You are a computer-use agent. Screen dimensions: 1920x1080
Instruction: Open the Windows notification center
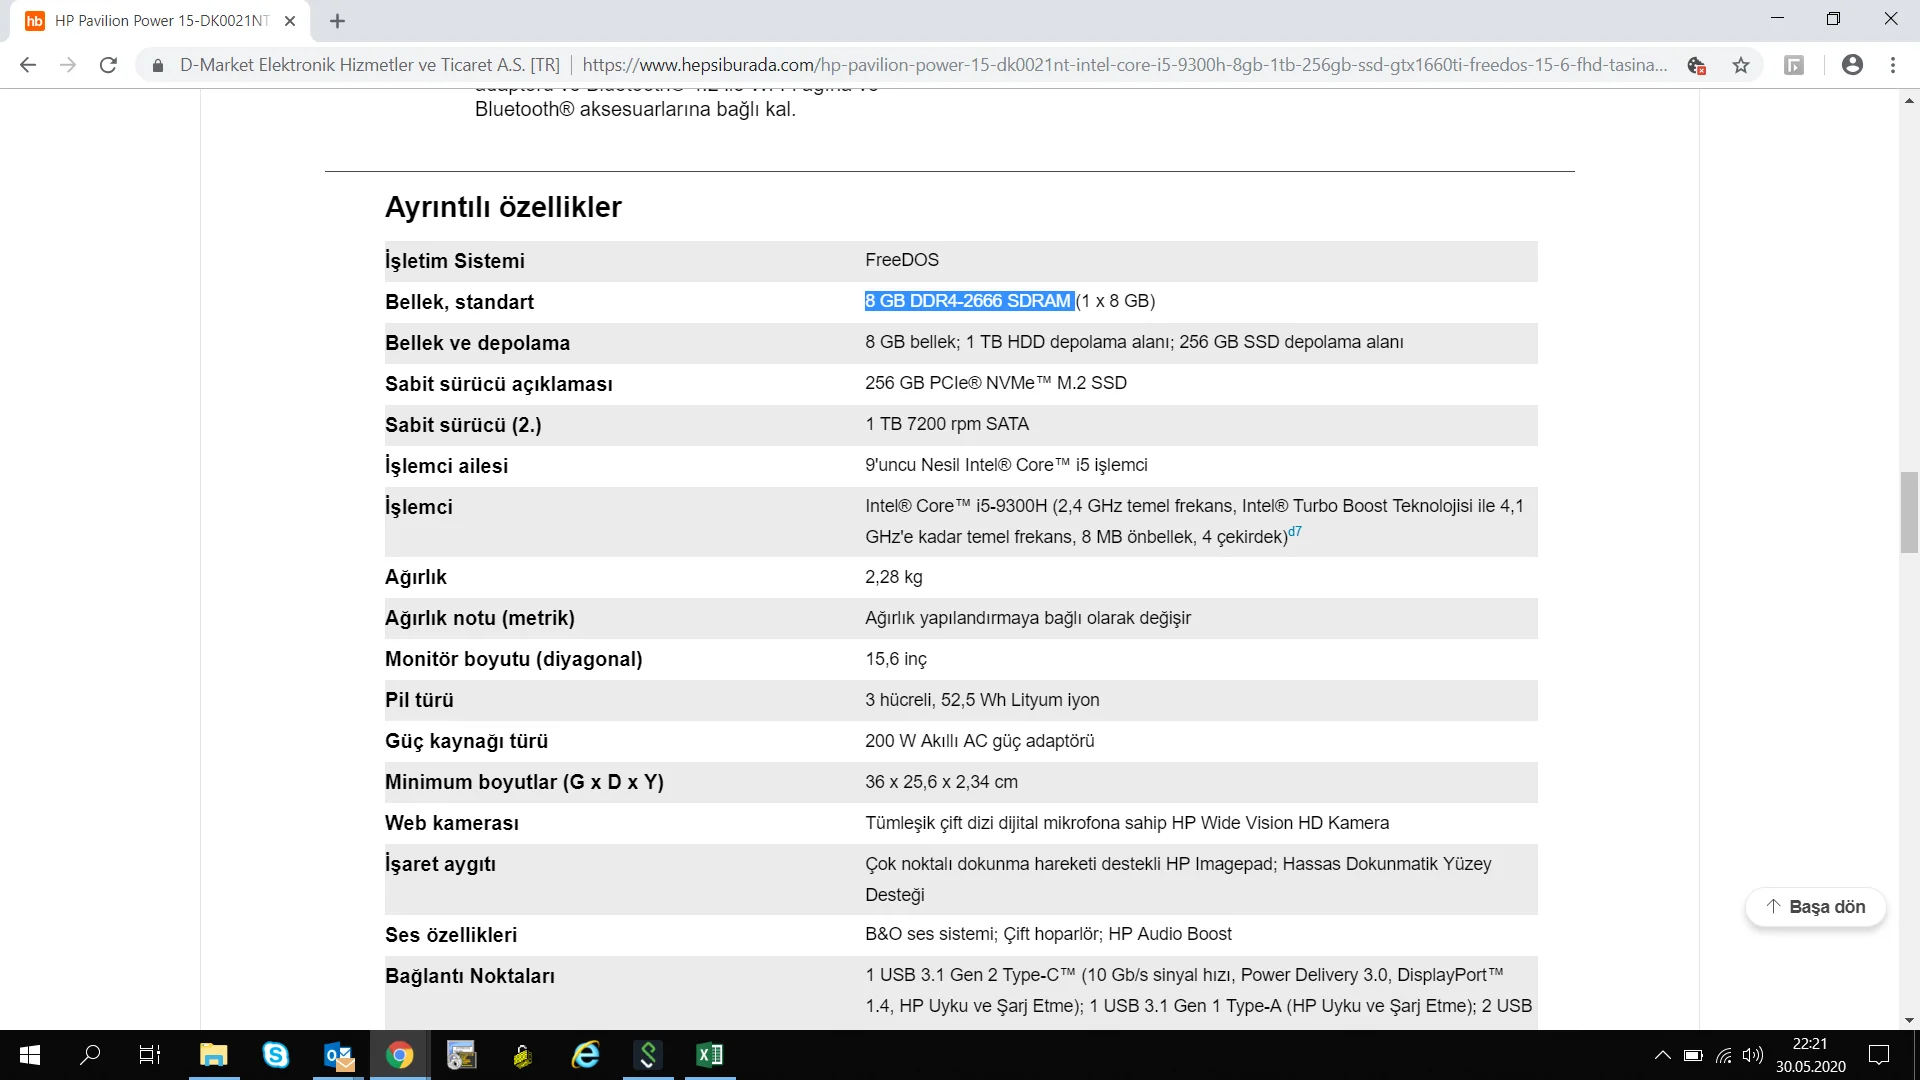[1879, 1055]
